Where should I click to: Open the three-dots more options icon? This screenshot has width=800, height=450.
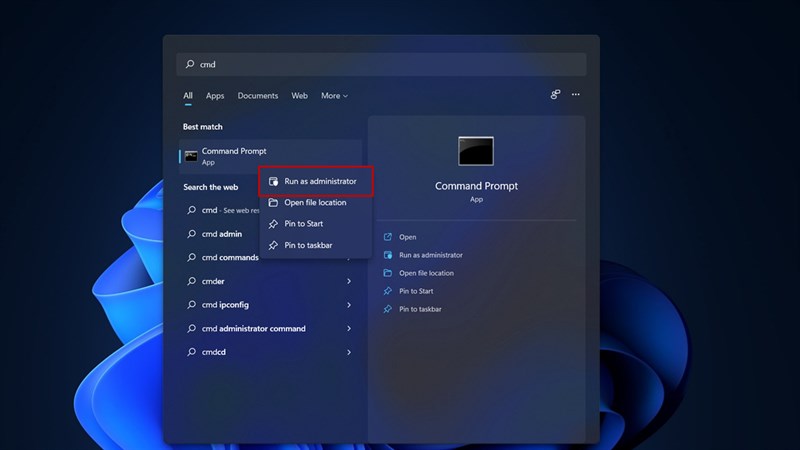click(576, 95)
